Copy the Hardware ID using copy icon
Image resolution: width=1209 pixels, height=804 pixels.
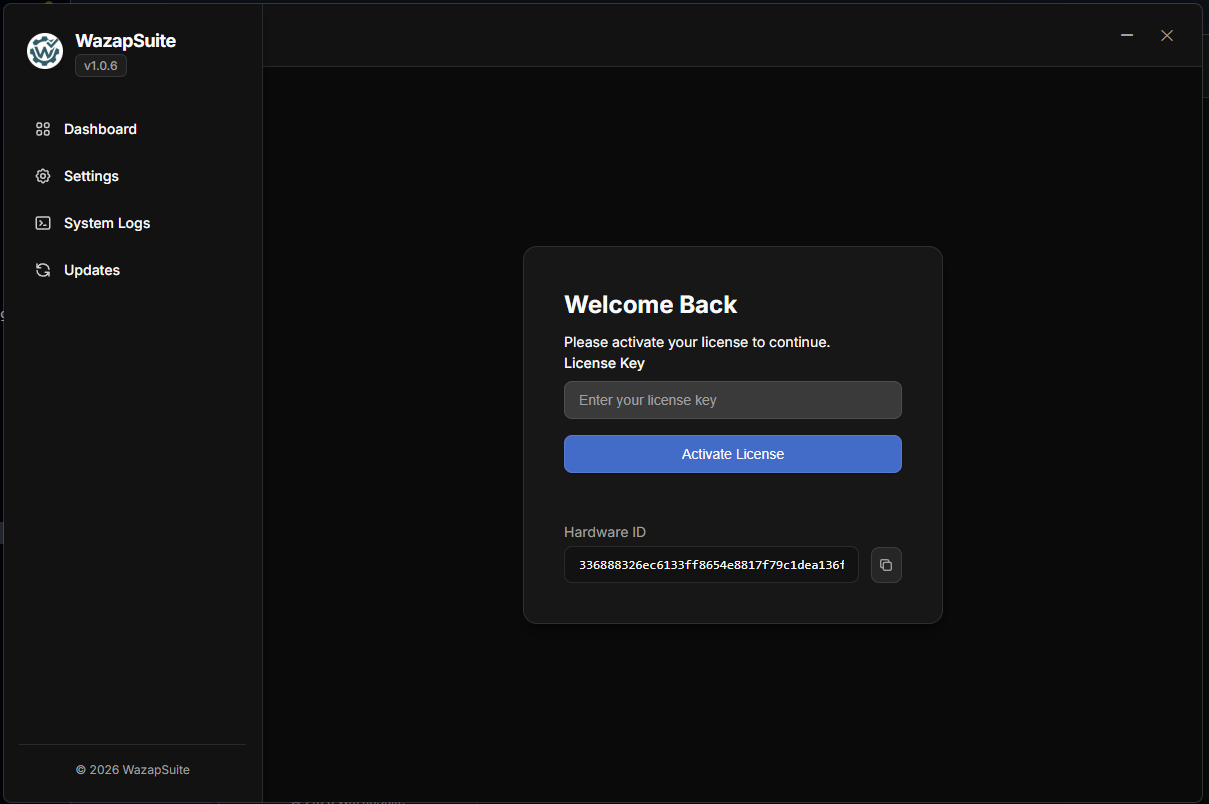(886, 565)
